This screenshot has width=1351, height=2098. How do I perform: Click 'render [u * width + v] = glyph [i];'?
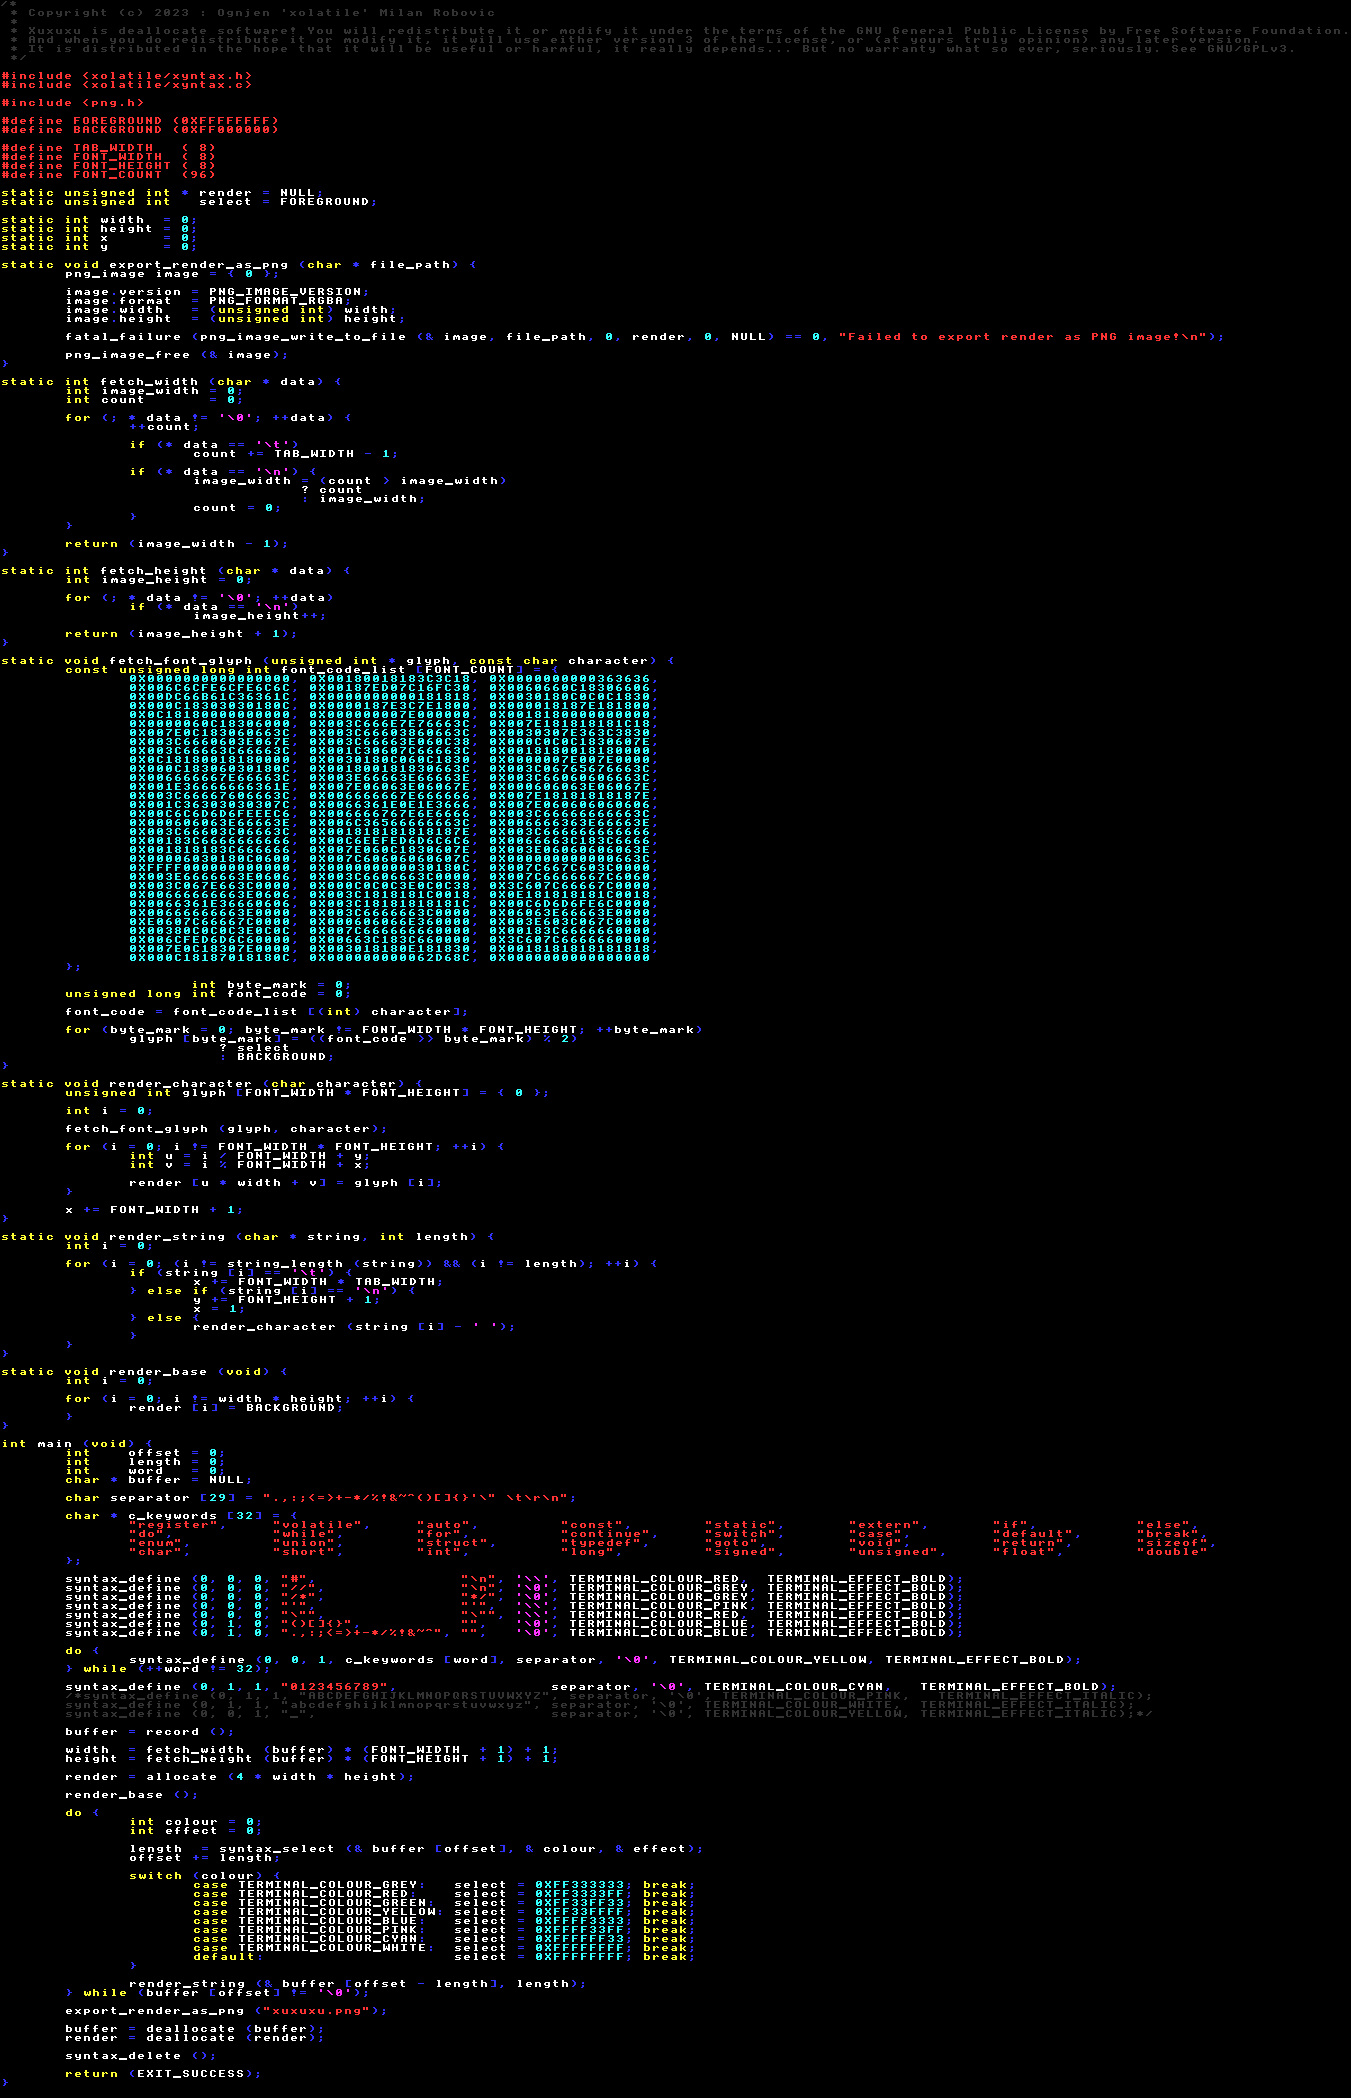(x=285, y=1183)
